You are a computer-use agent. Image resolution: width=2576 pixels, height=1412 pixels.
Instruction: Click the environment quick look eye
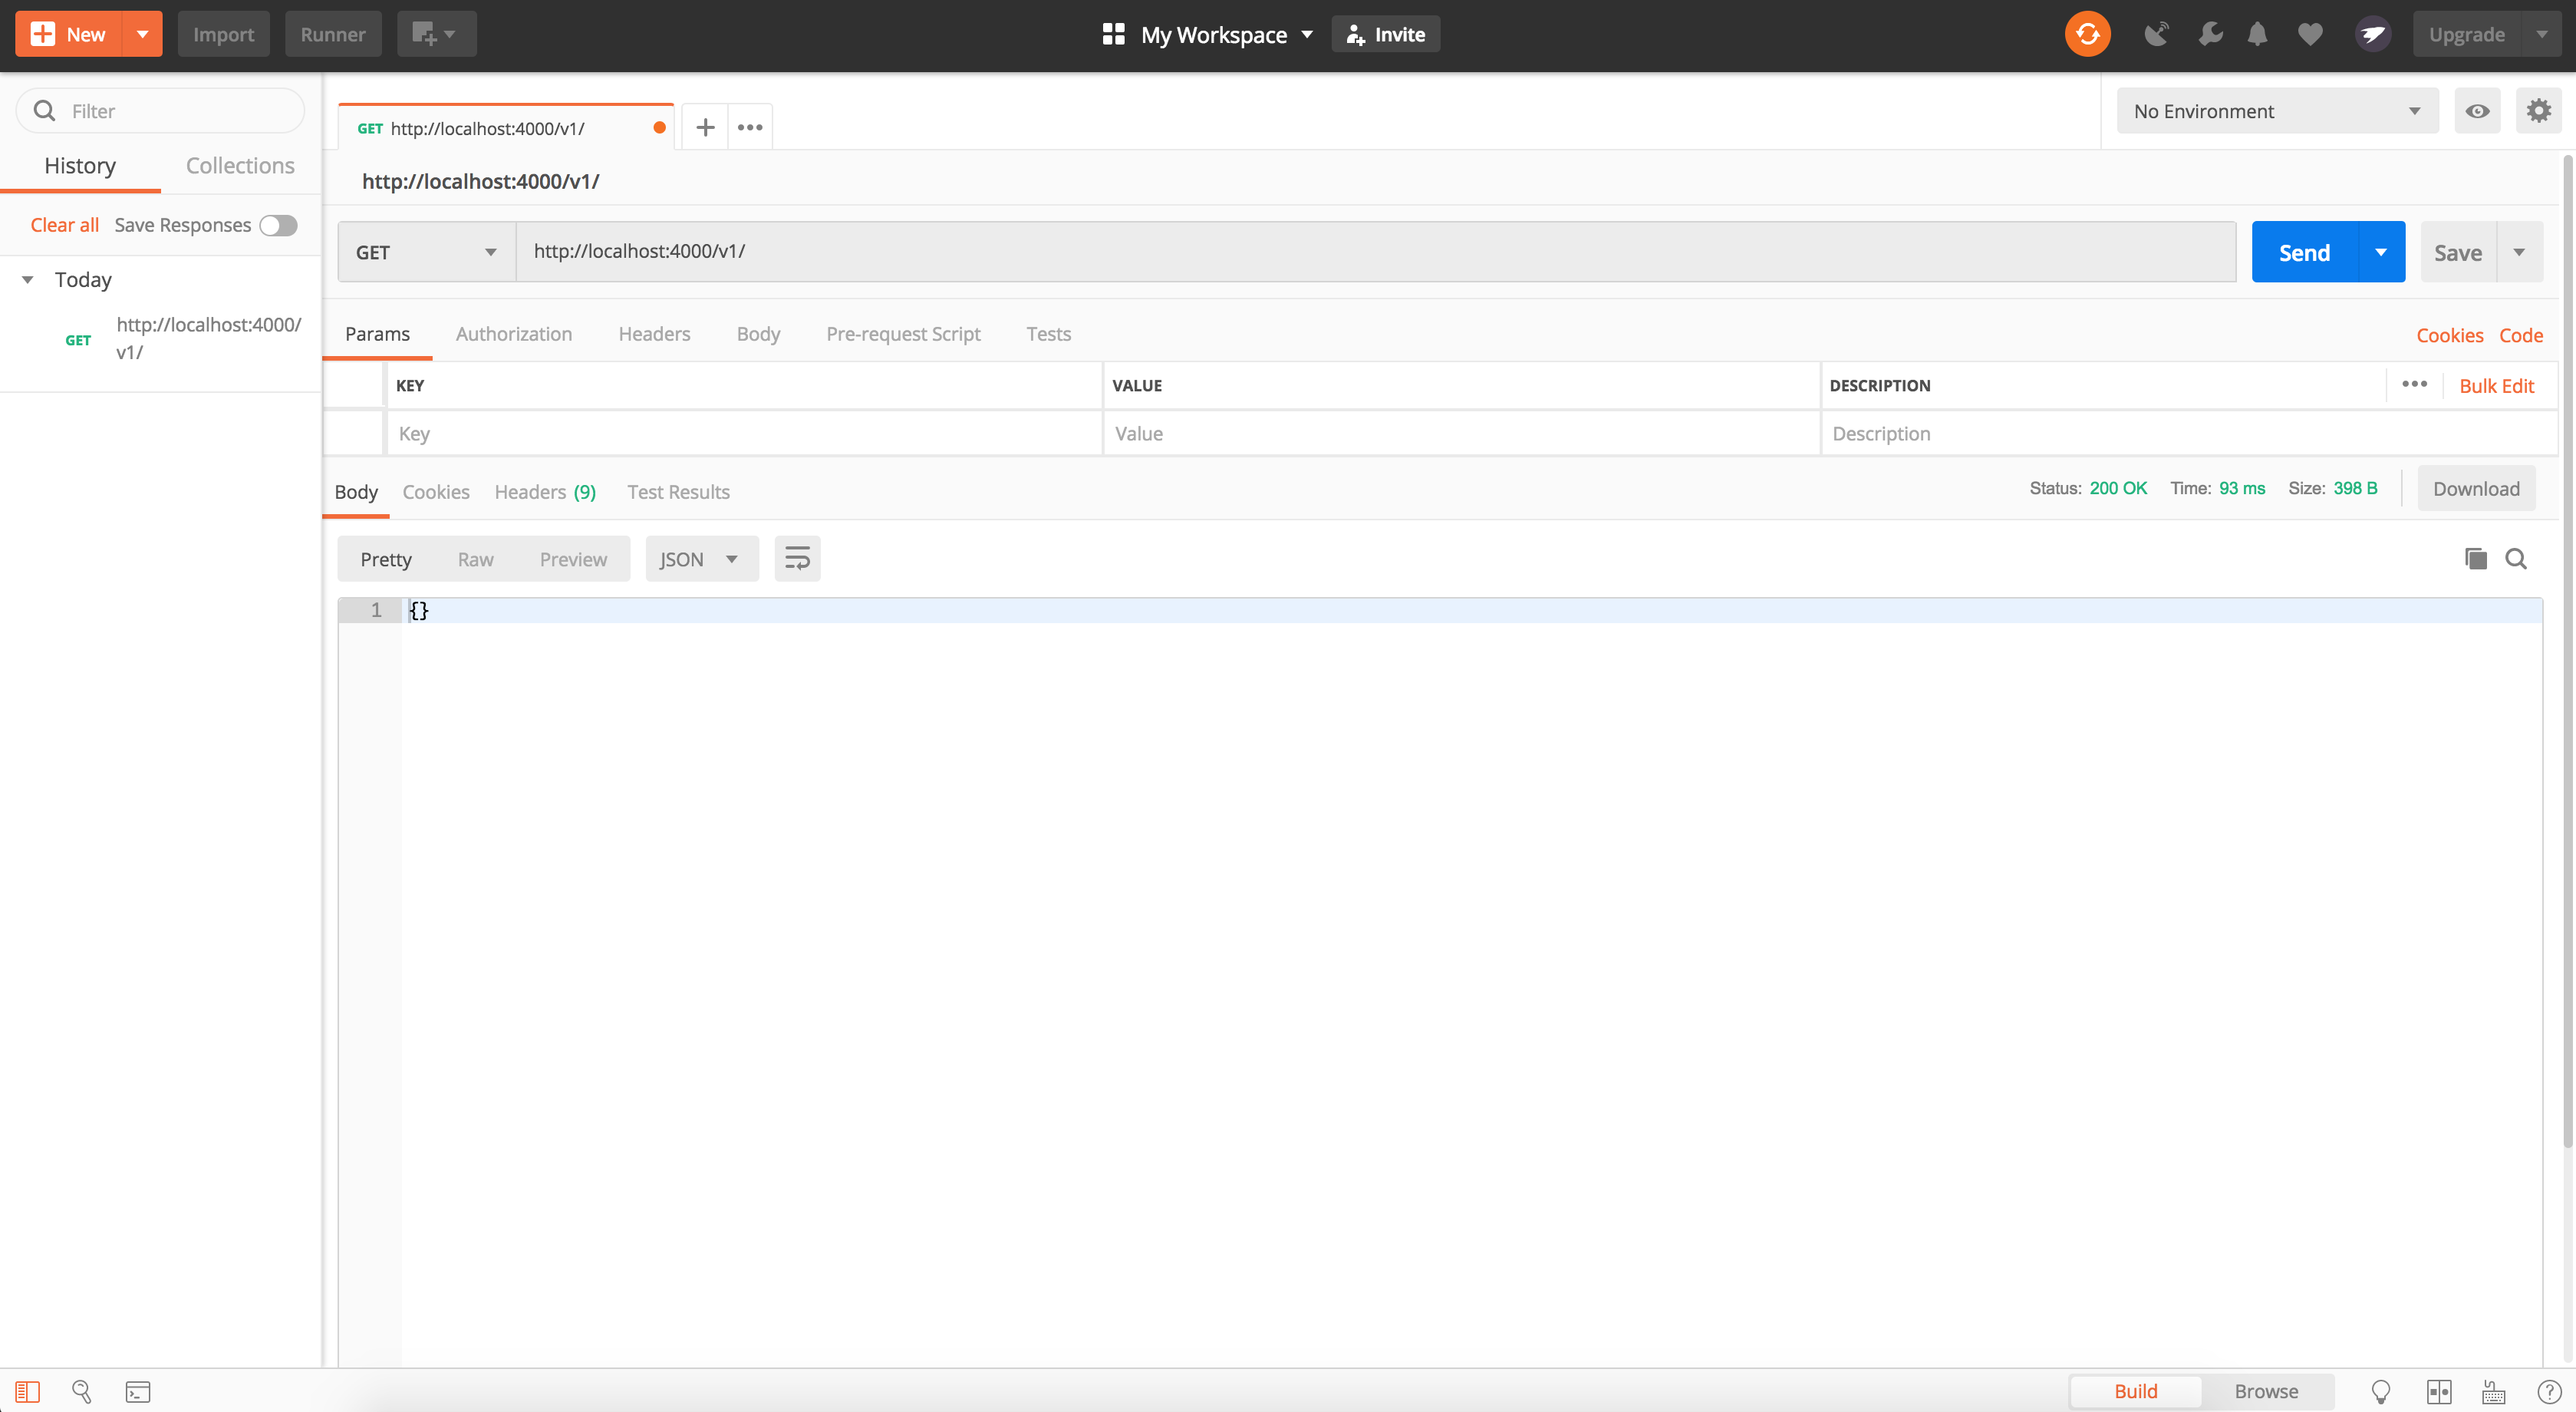click(x=2477, y=111)
